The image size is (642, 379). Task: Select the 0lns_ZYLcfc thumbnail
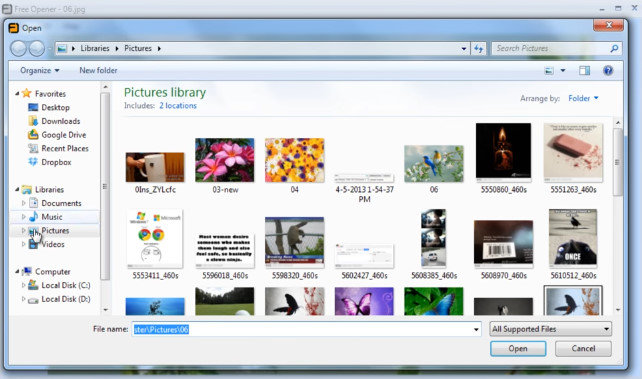tap(155, 167)
